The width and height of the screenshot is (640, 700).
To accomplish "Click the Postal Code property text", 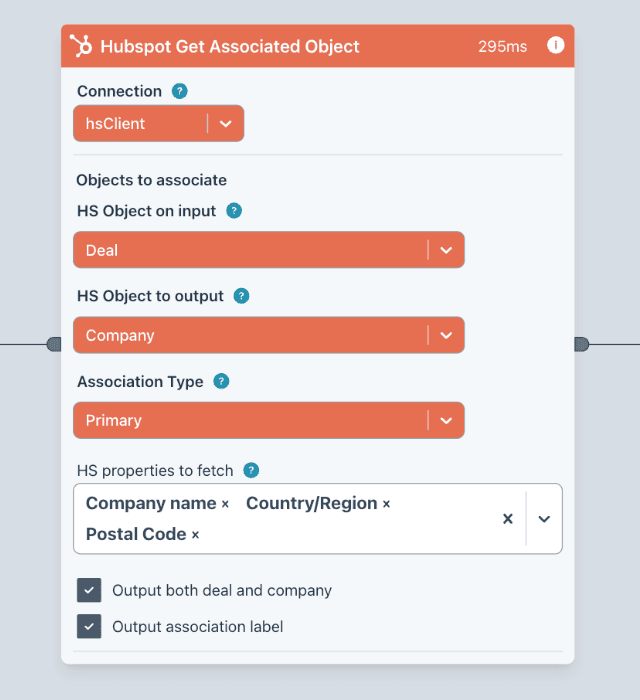I will coord(136,534).
